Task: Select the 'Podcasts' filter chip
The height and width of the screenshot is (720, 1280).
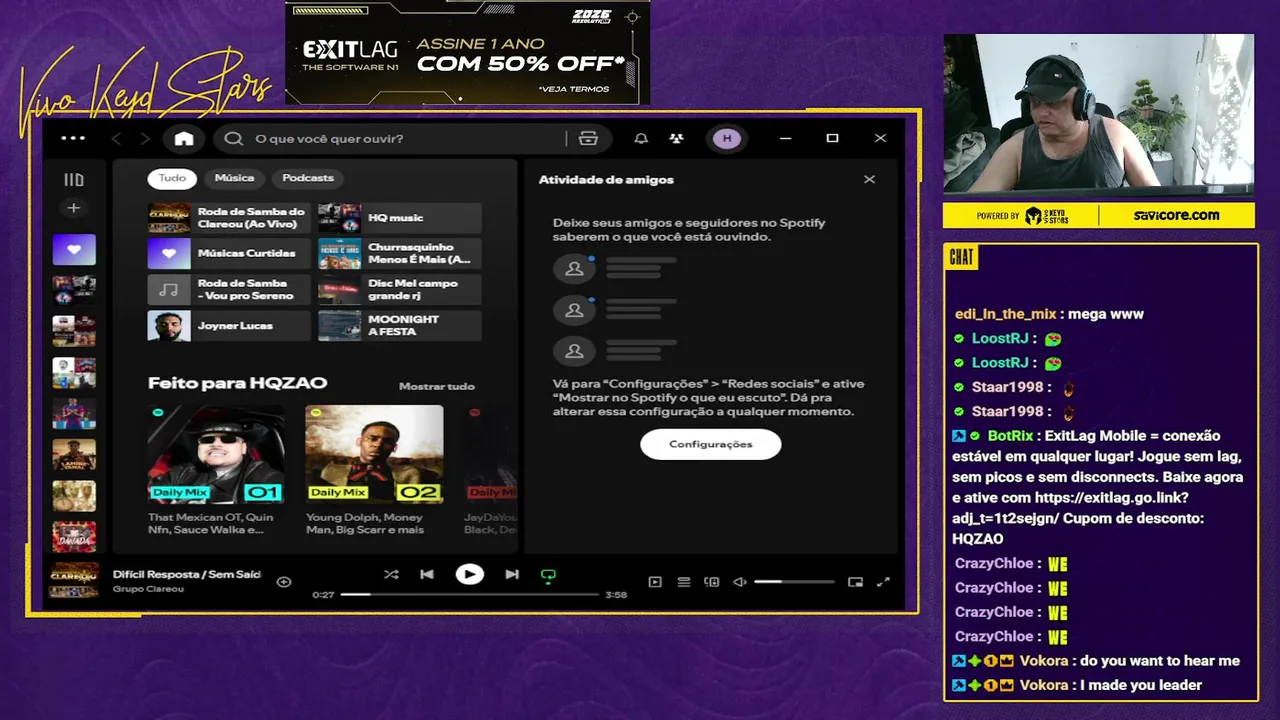Action: point(308,178)
